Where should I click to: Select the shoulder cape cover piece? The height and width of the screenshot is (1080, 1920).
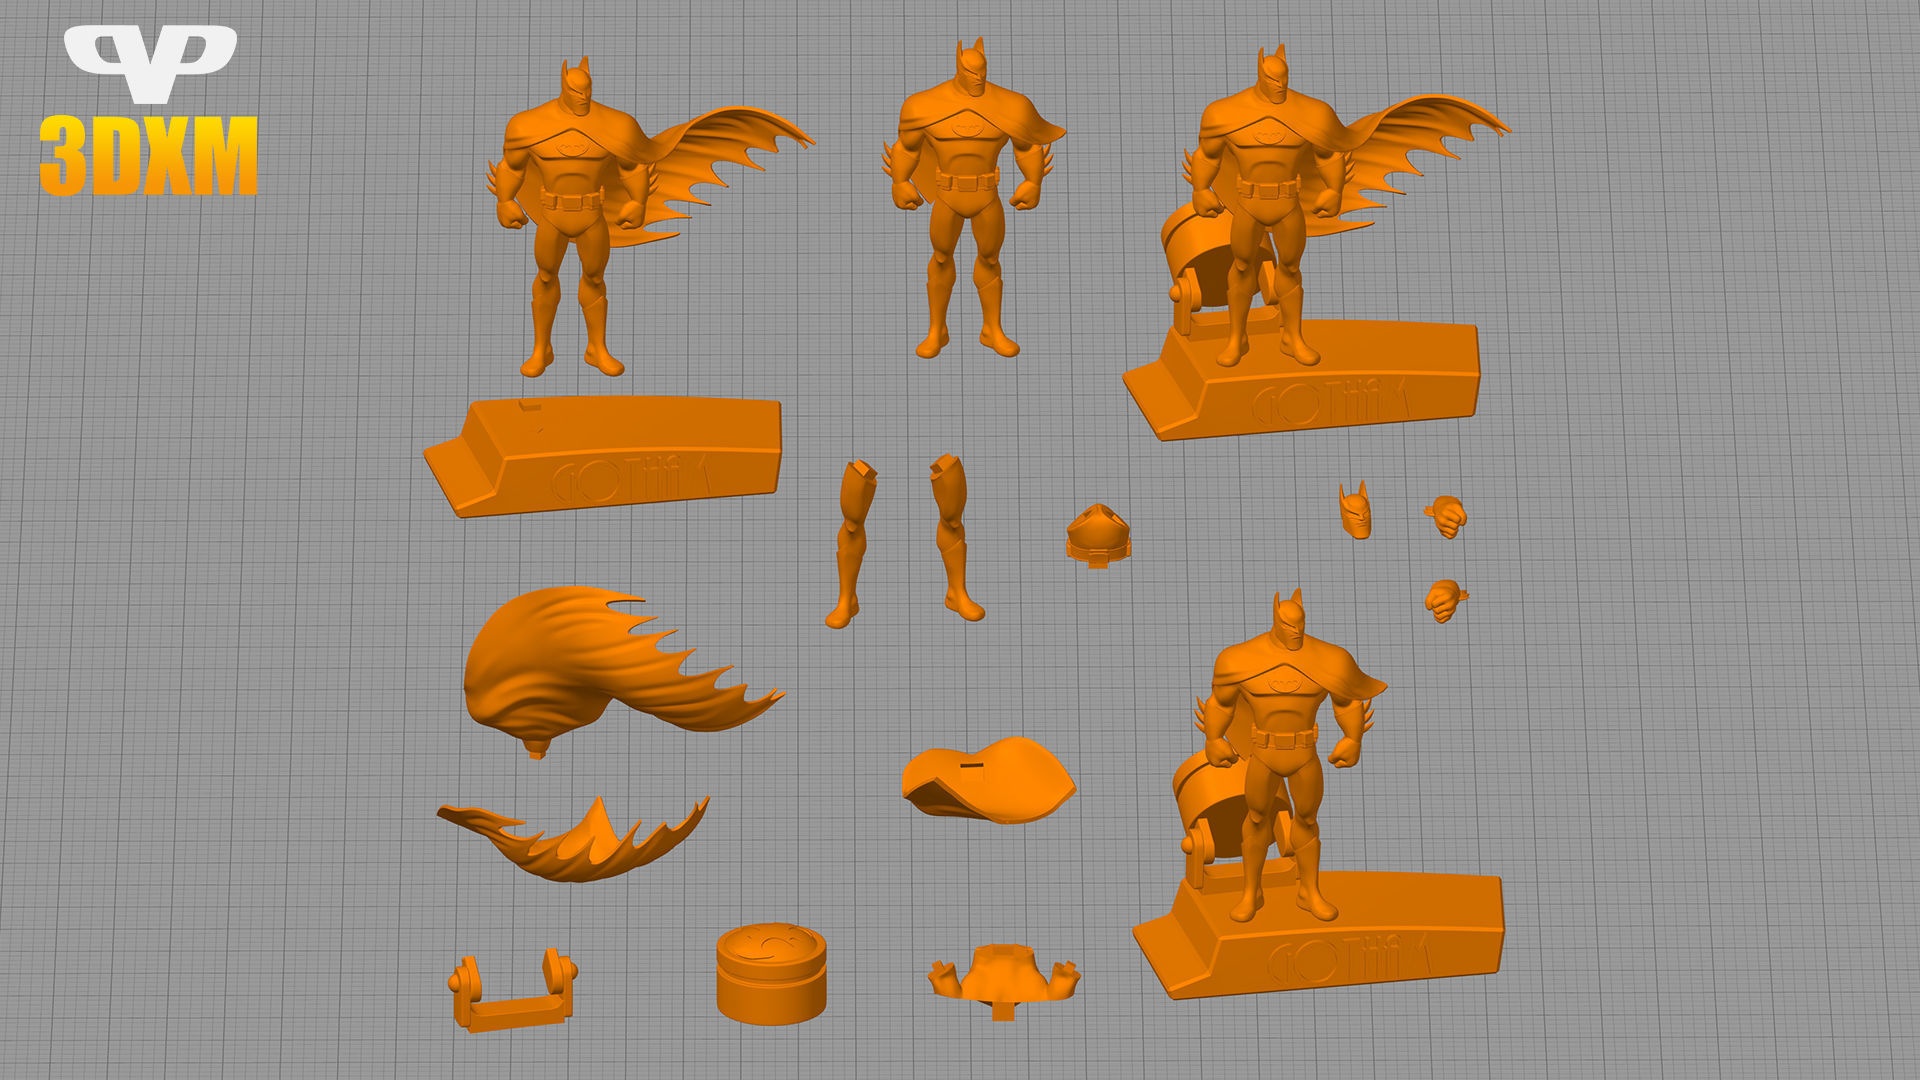tap(988, 781)
